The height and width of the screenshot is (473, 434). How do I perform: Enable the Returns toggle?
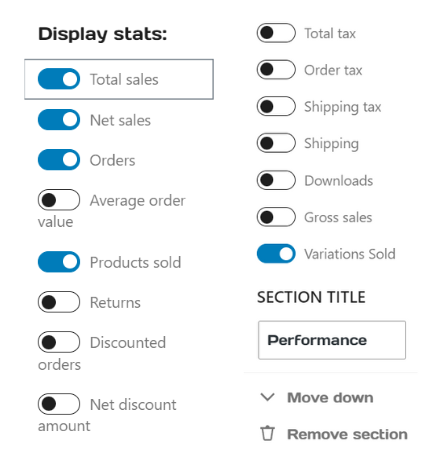tap(59, 302)
